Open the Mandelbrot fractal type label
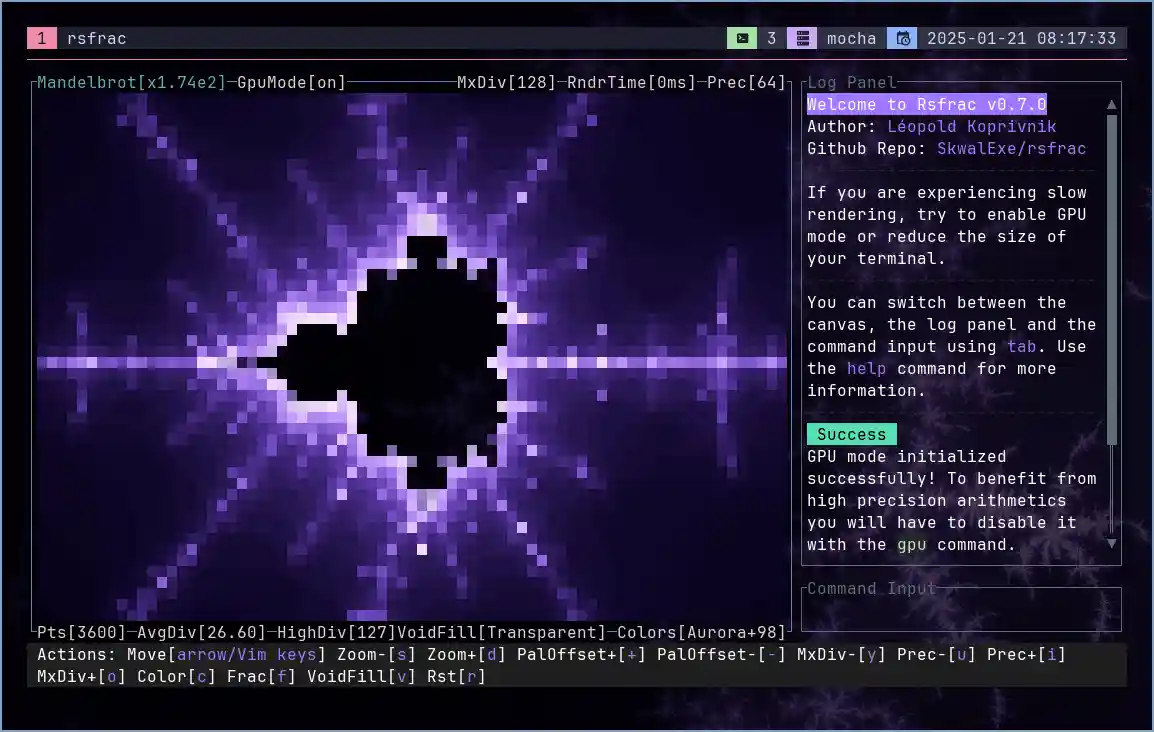 pos(86,82)
